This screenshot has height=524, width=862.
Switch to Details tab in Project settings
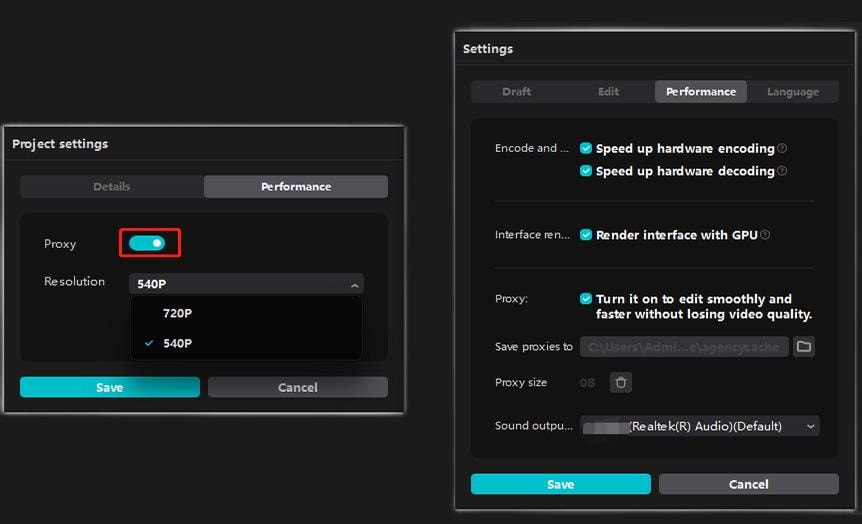(112, 186)
